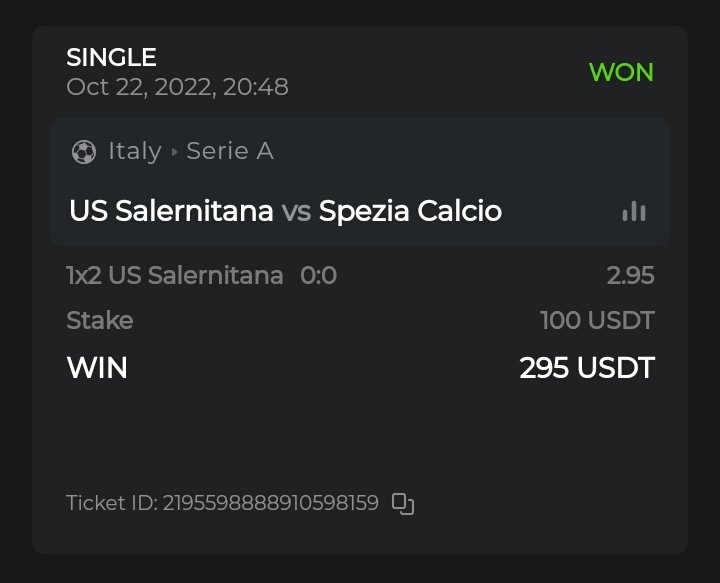Click the Stake label
Viewport: 720px width, 583px height.
coord(99,321)
